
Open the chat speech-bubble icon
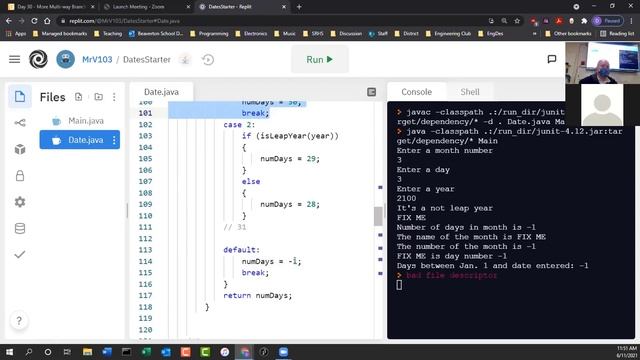[551, 60]
